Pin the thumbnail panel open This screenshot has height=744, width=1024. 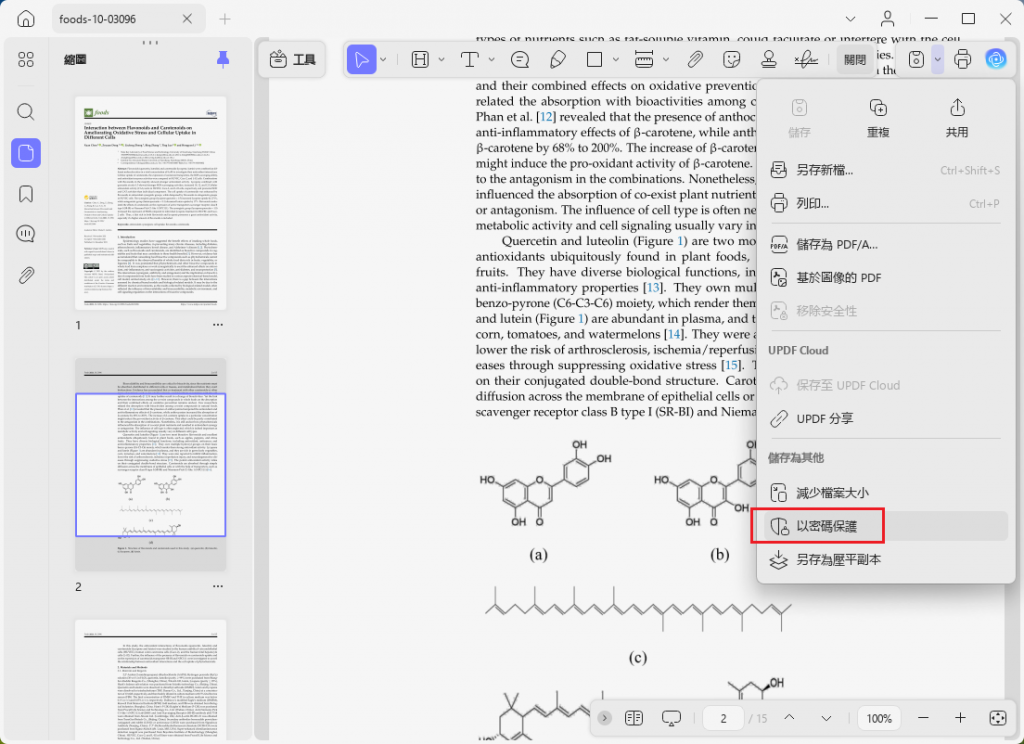pyautogui.click(x=224, y=59)
